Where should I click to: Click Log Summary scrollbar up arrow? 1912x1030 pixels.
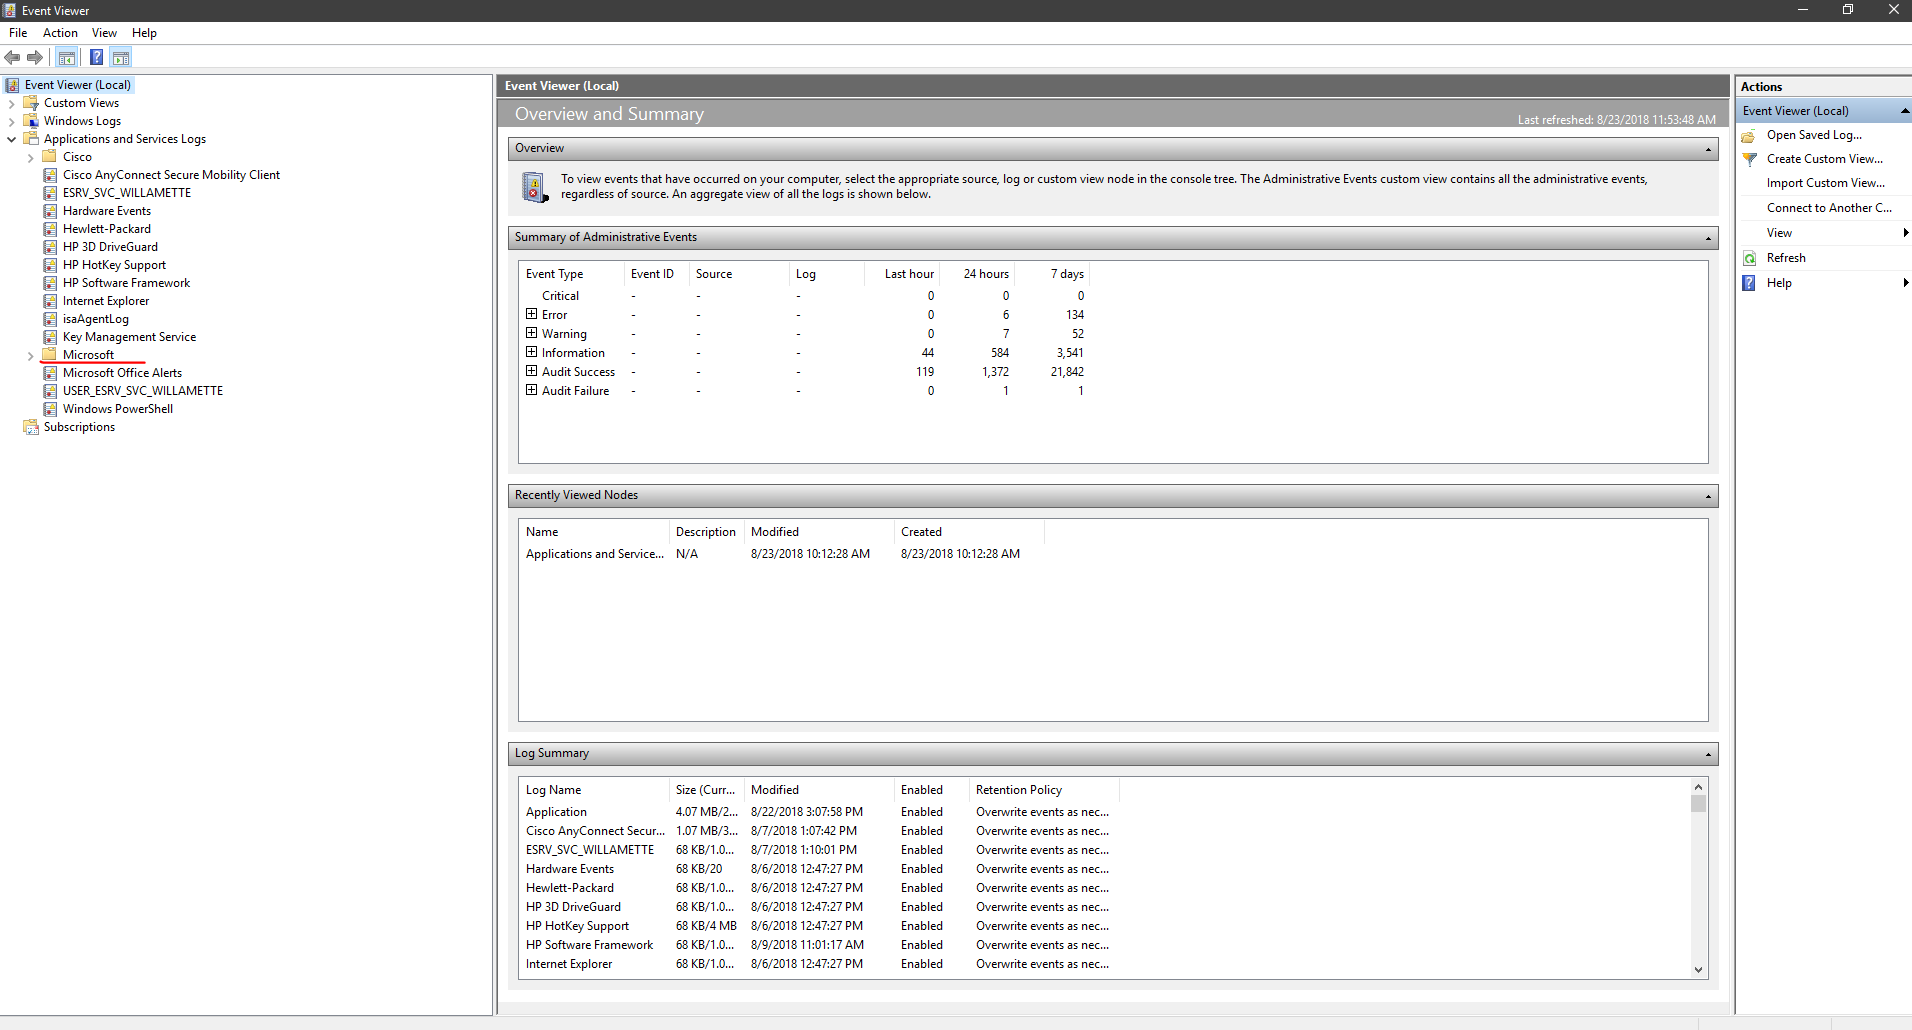pos(1698,787)
